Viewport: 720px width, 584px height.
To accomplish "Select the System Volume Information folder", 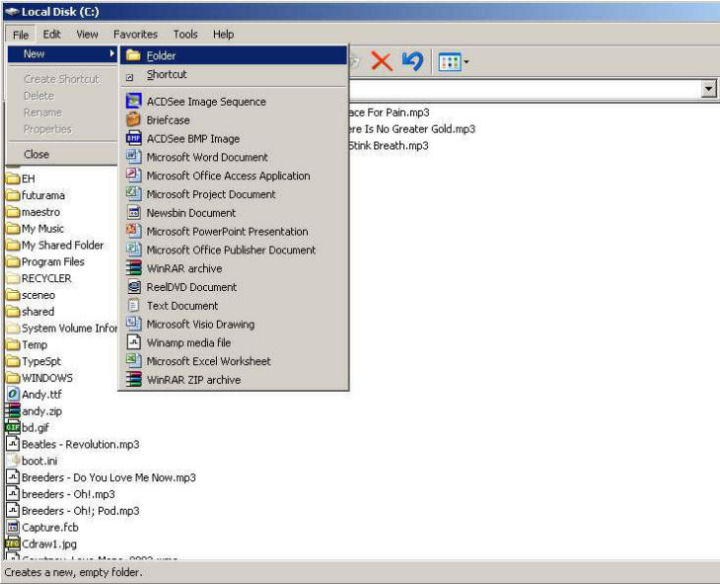I will [x=62, y=328].
